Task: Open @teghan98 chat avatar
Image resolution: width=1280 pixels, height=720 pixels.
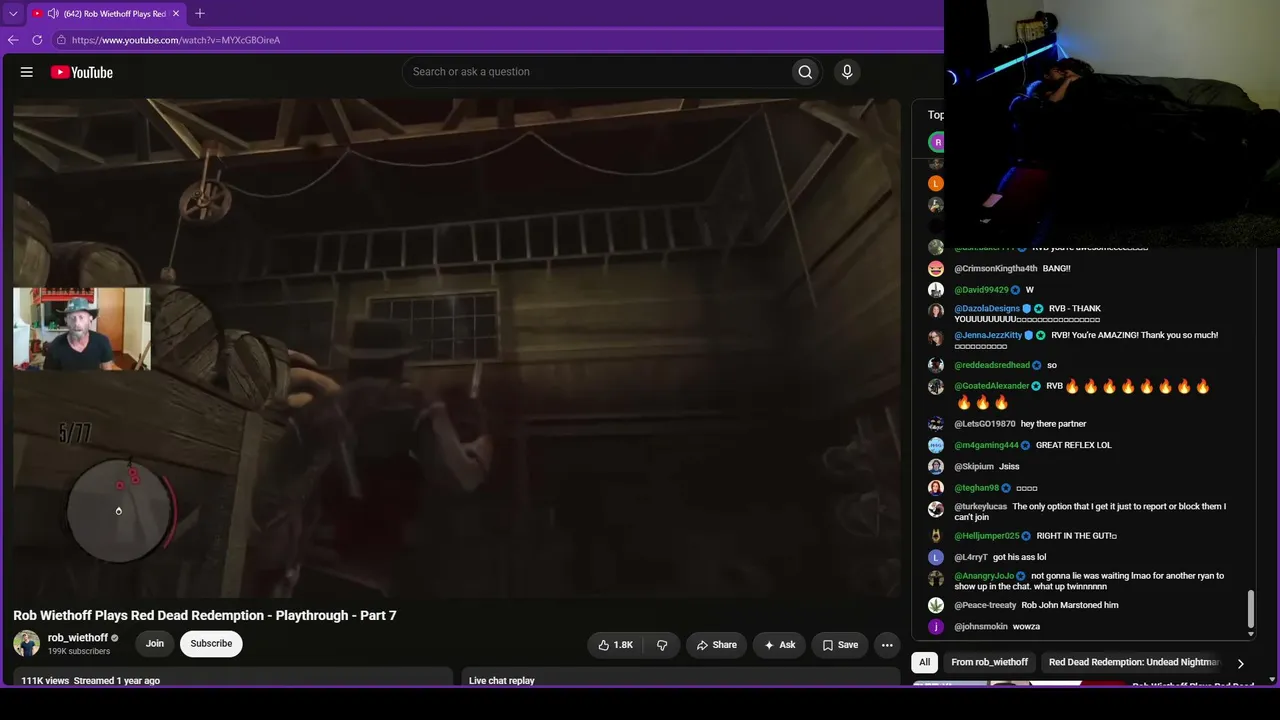Action: tap(936, 488)
